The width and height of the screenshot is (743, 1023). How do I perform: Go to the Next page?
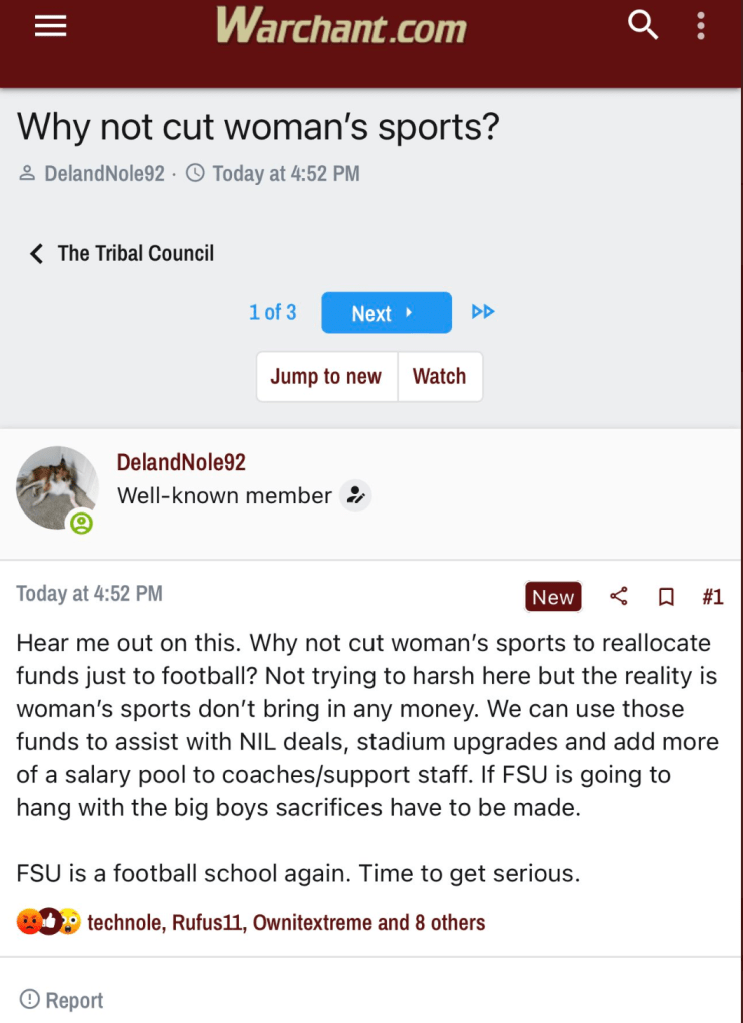click(385, 313)
